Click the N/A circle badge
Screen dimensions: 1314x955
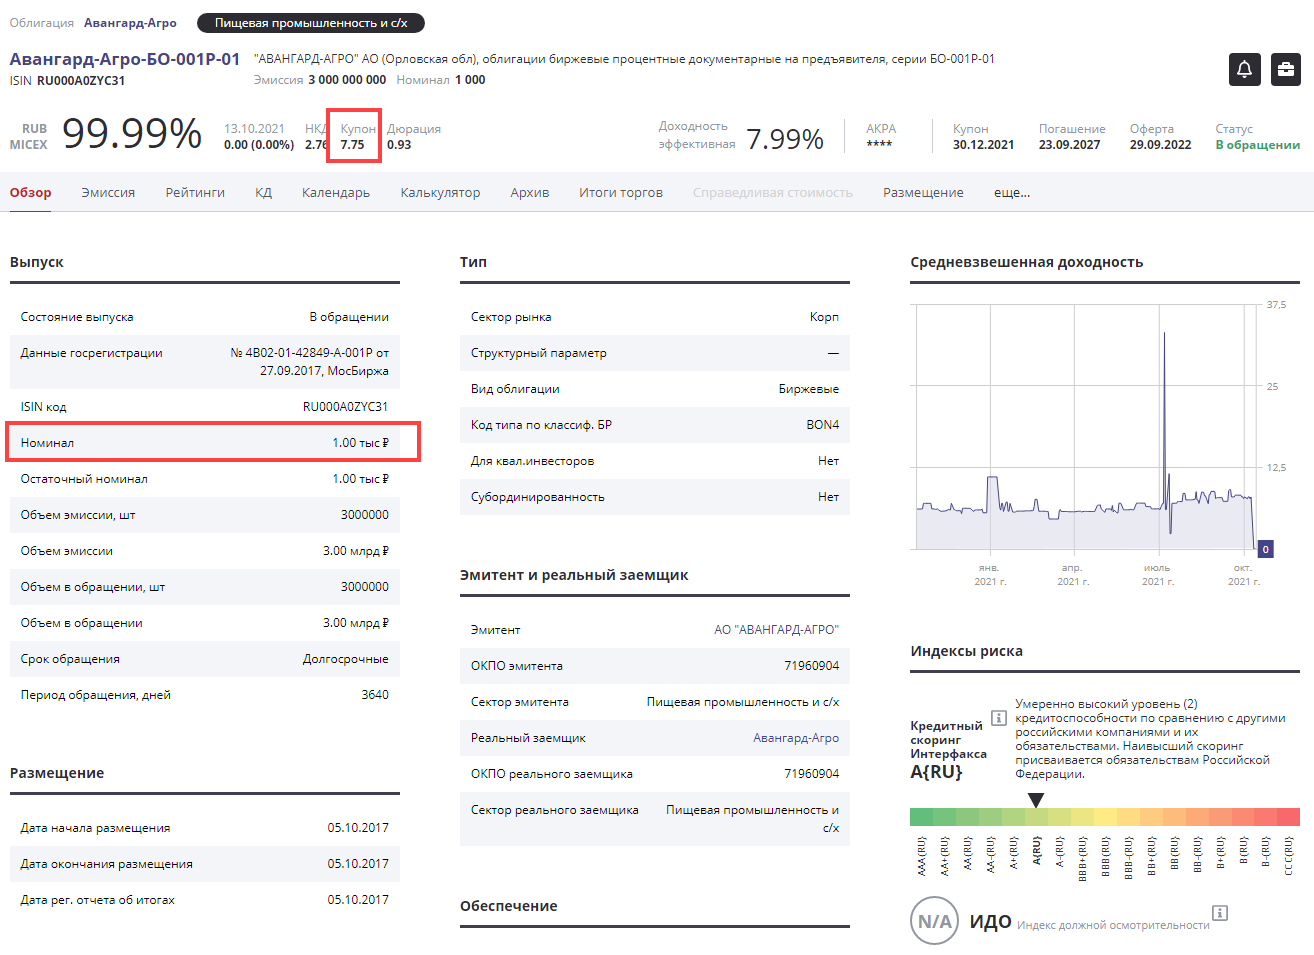click(x=934, y=921)
